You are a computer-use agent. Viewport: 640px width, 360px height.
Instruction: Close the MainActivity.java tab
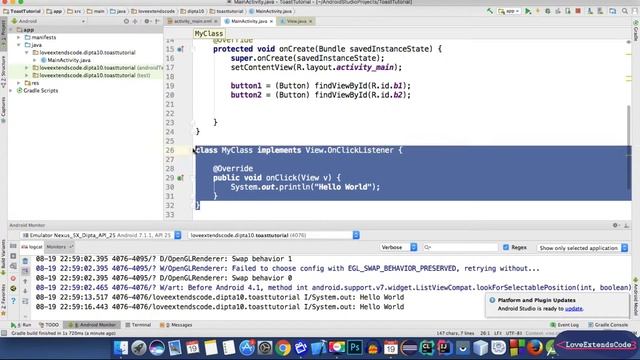pos(271,21)
